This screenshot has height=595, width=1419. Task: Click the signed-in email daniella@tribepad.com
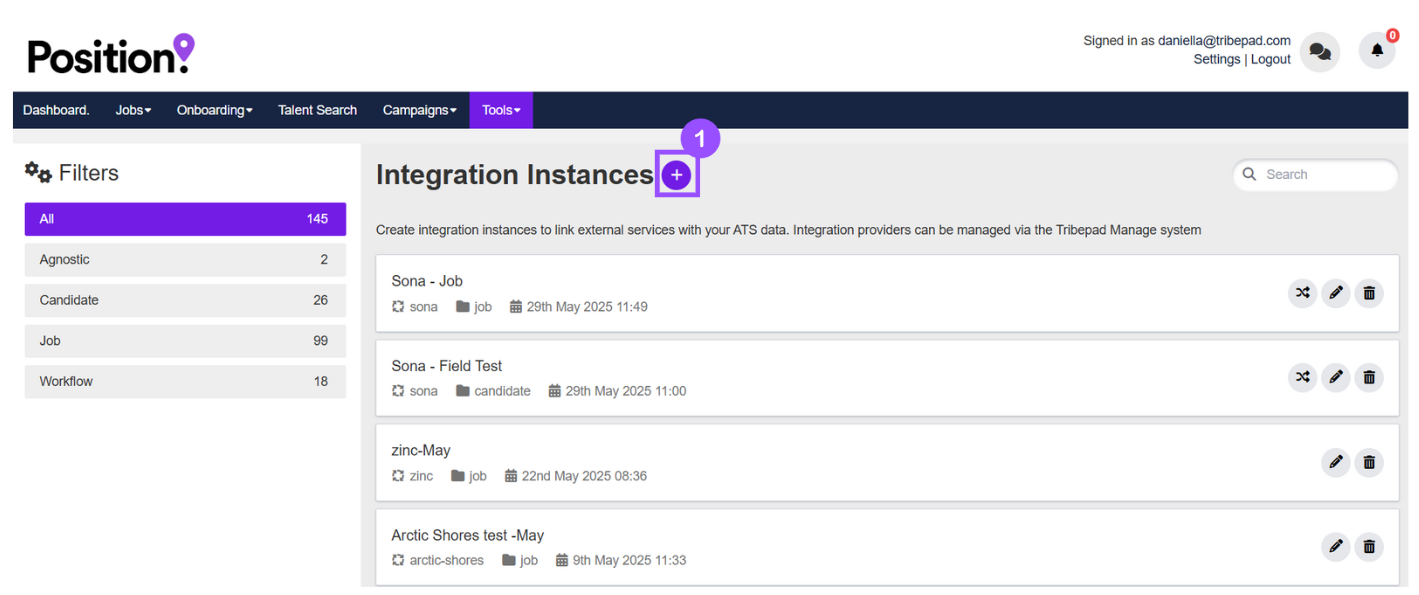1224,41
